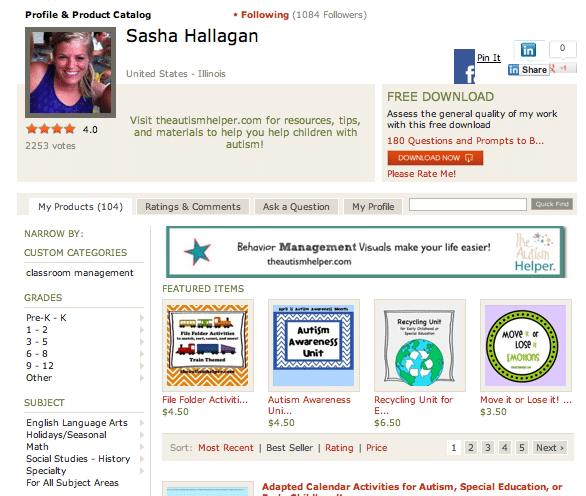Expand the Pre-K - K grade filter

coord(142,318)
